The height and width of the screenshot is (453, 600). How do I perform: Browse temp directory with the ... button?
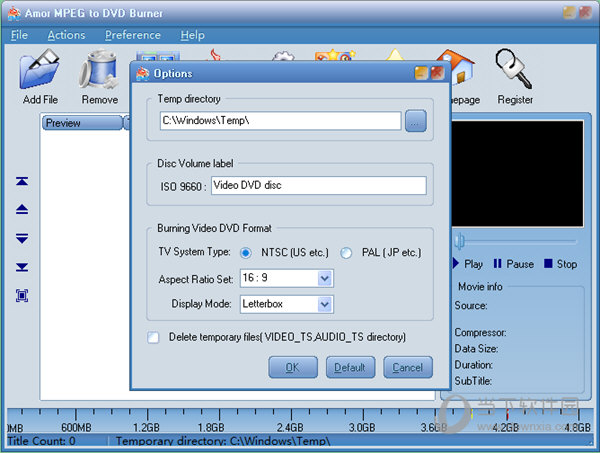[416, 121]
